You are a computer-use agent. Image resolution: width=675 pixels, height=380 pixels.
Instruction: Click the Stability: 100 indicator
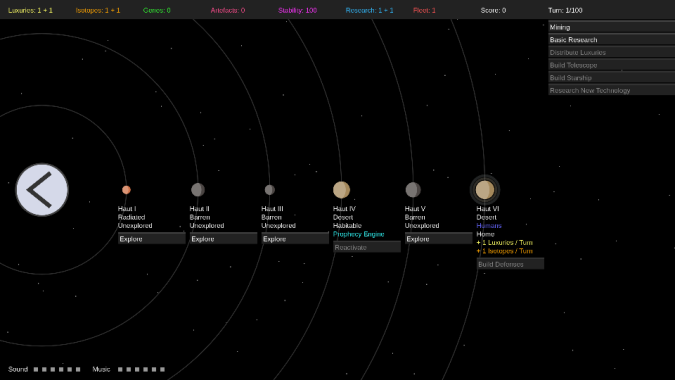point(297,10)
